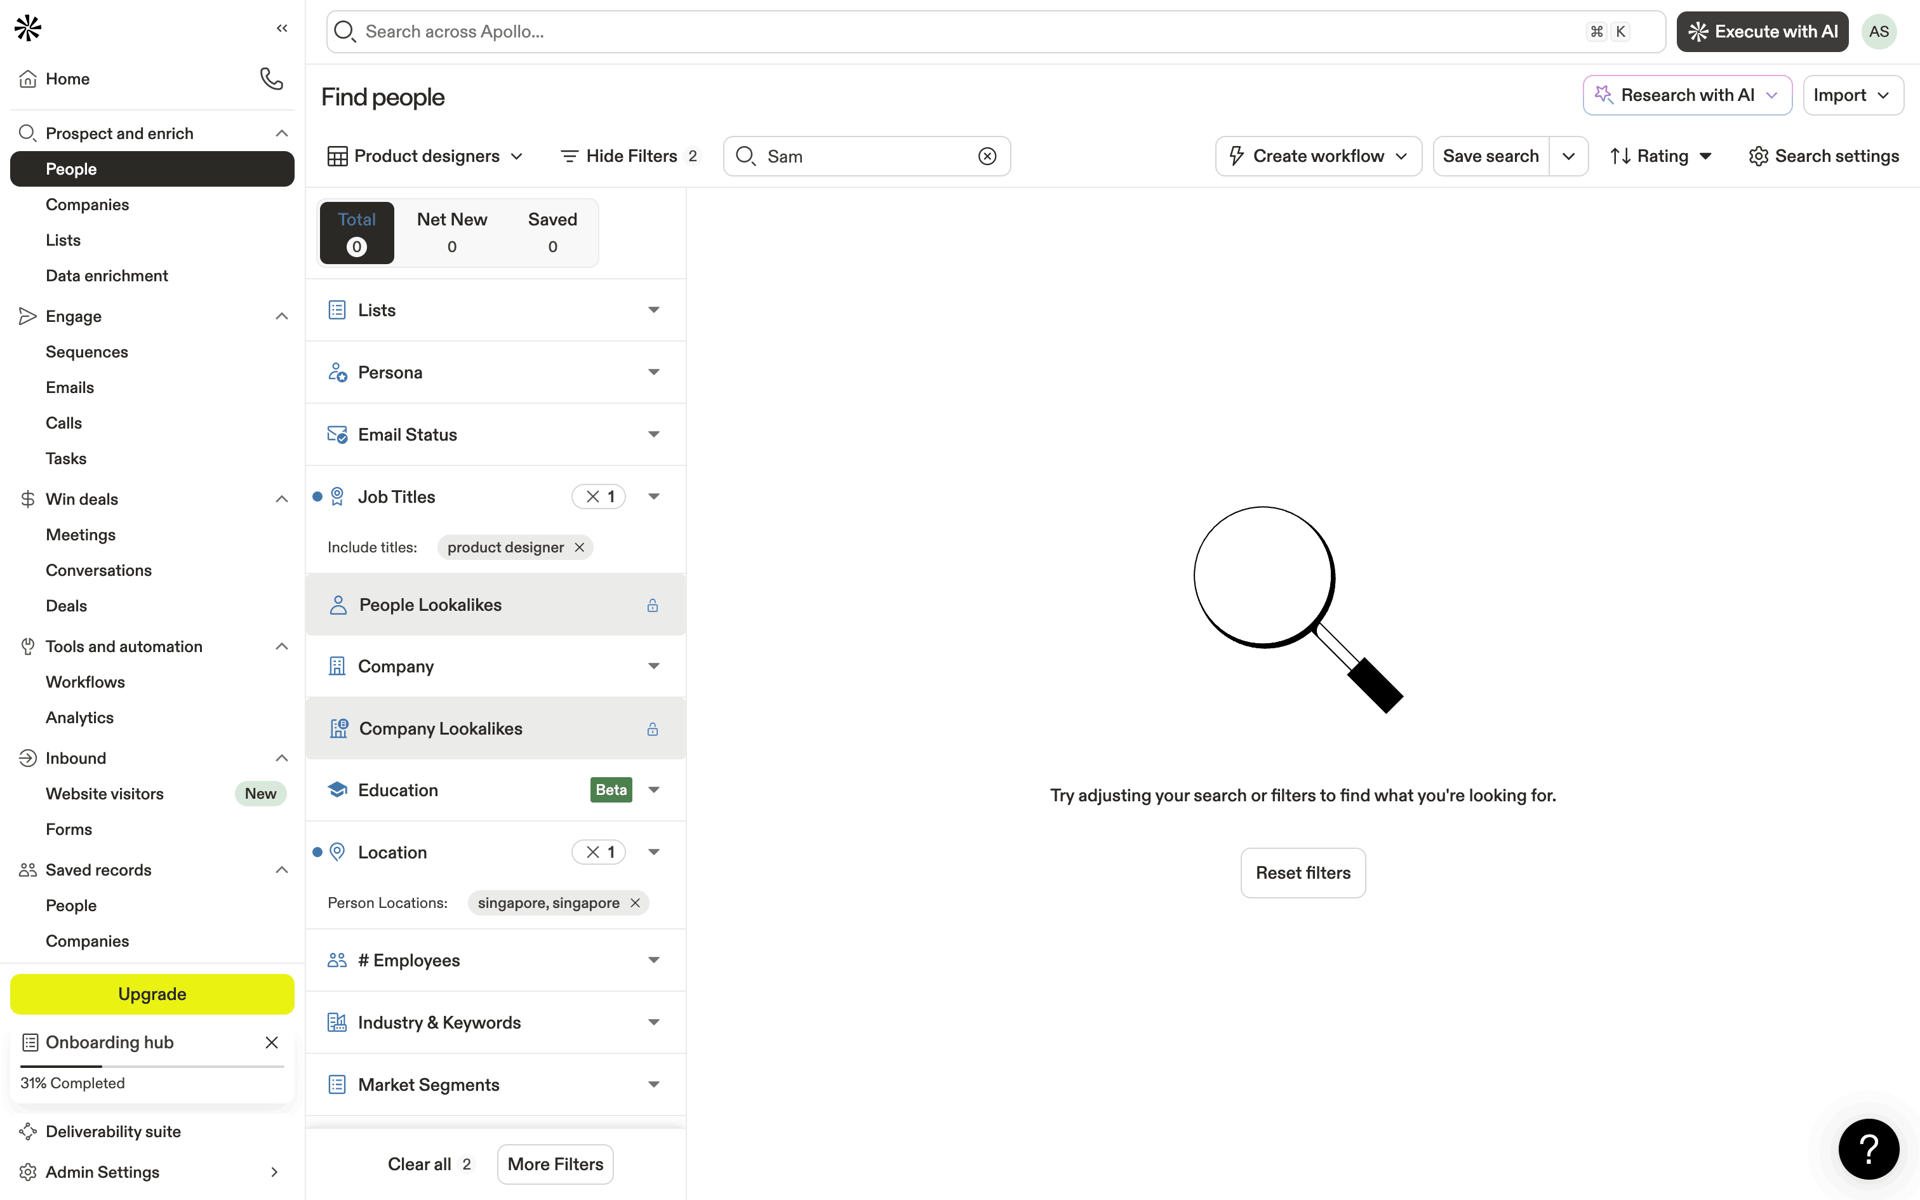Image resolution: width=1920 pixels, height=1200 pixels.
Task: Click the Email Status envelope icon
Action: pyautogui.click(x=337, y=435)
